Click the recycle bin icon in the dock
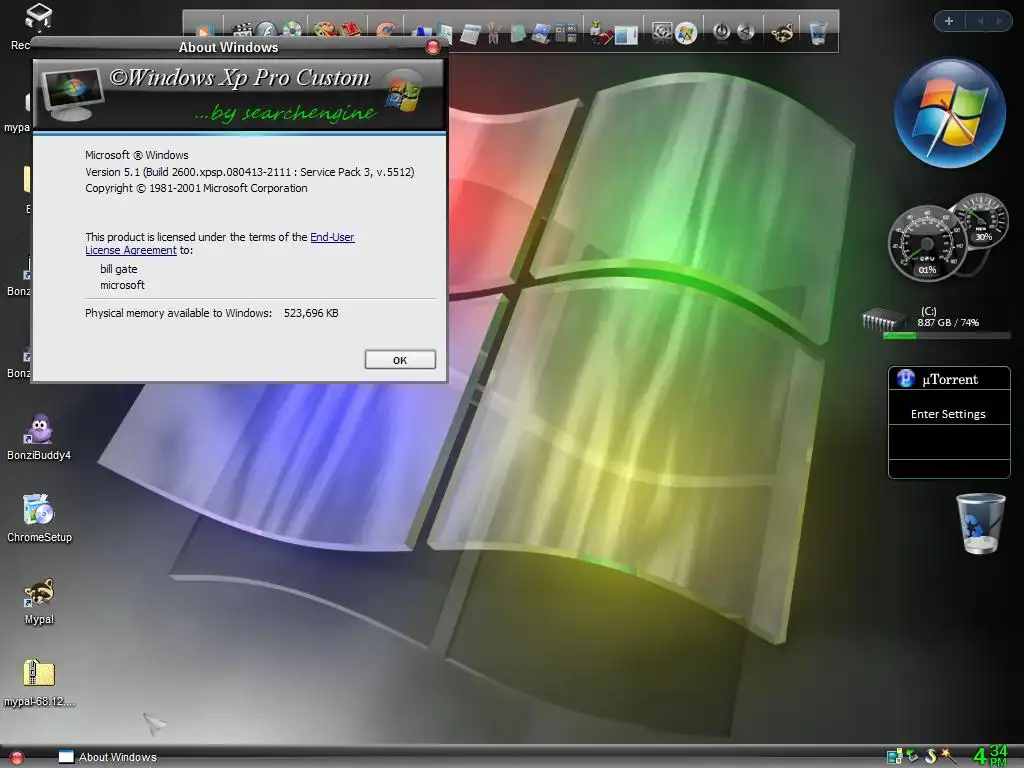1024x768 pixels. pyautogui.click(x=818, y=33)
